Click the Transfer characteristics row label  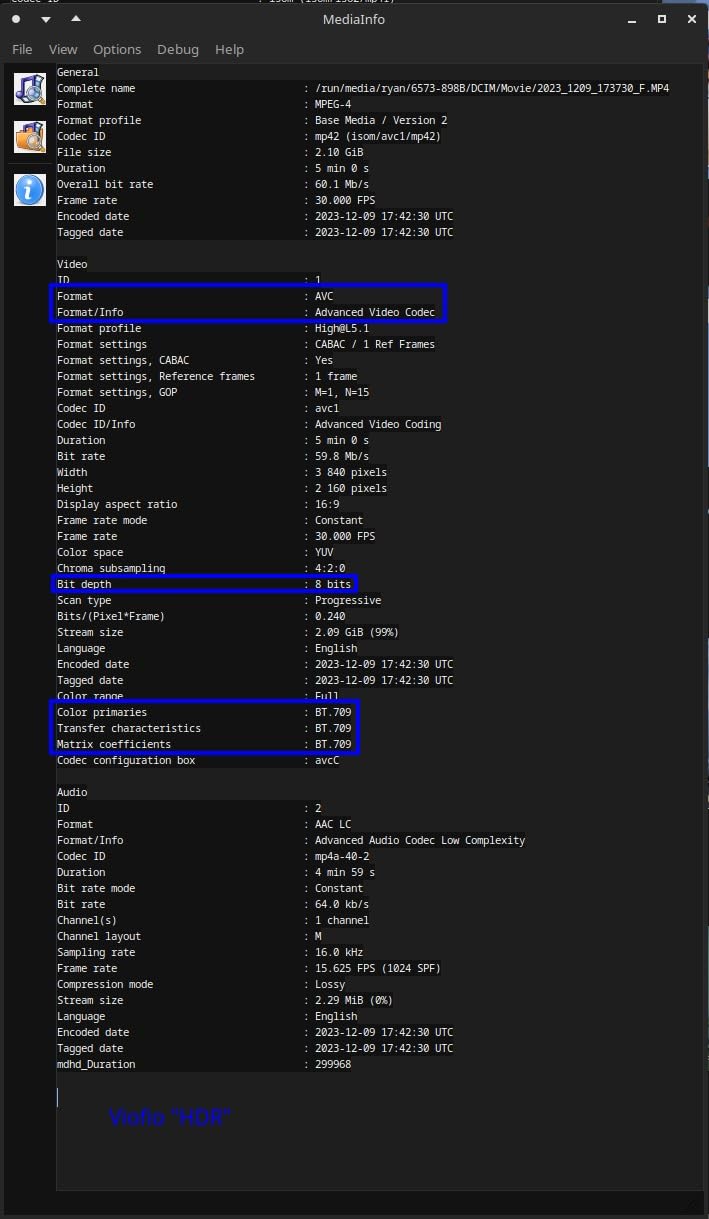pos(129,728)
